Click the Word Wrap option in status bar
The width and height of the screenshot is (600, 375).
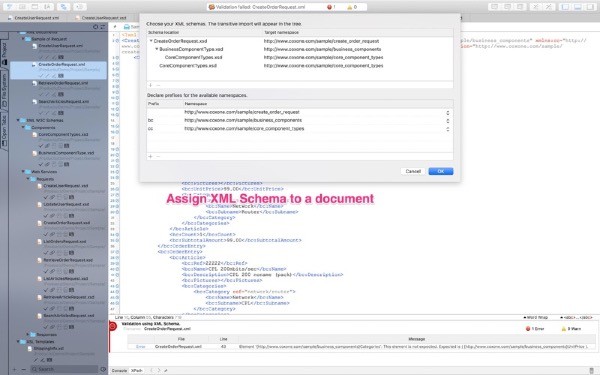pos(535,318)
